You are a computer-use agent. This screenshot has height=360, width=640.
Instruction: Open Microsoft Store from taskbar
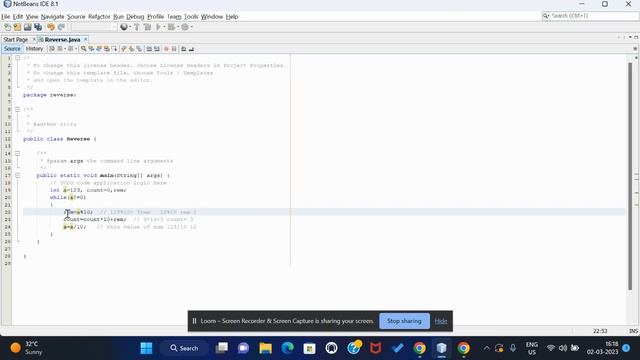(309, 348)
